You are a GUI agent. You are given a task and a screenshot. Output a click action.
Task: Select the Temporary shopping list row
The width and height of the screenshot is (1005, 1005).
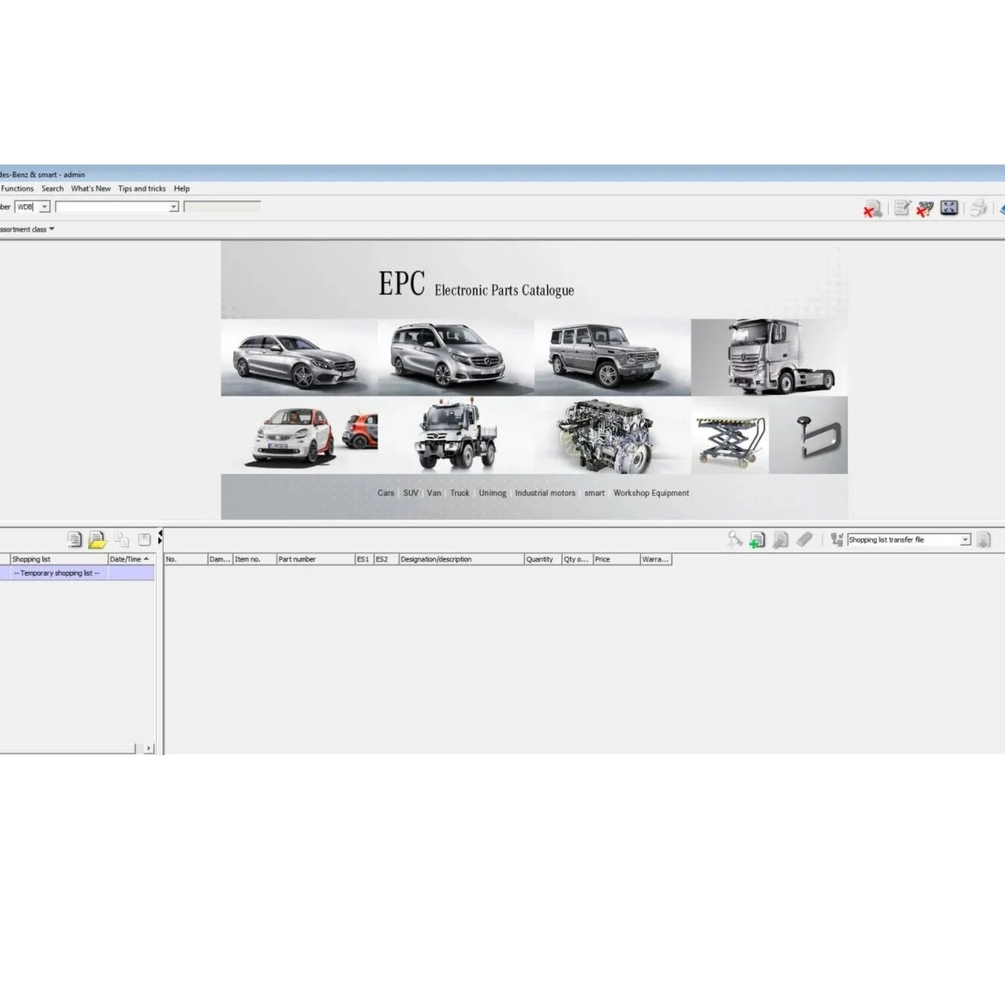77,573
